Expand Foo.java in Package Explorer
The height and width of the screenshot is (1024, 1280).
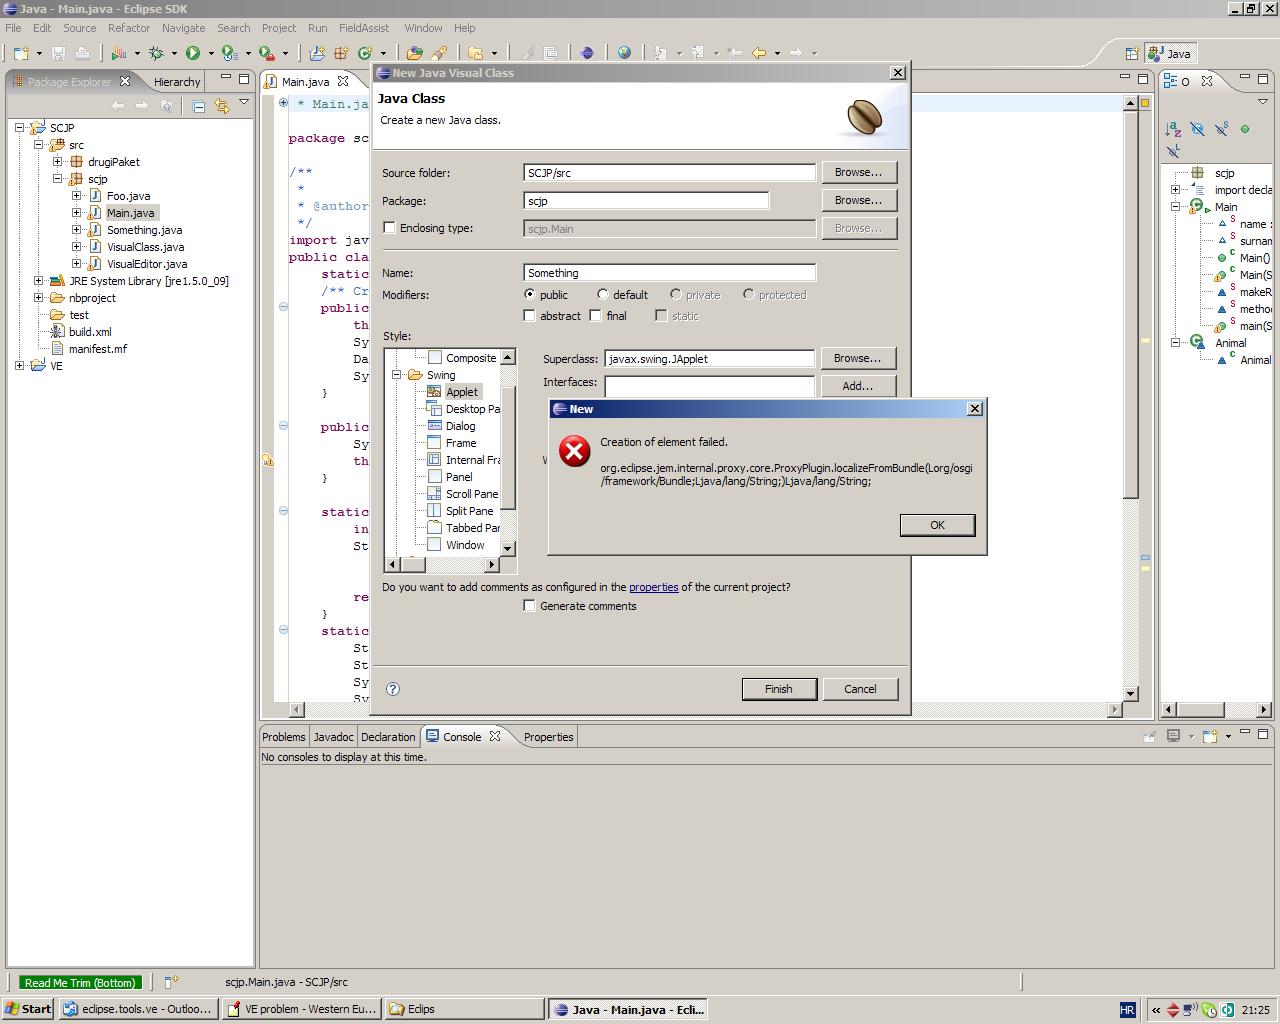point(77,196)
